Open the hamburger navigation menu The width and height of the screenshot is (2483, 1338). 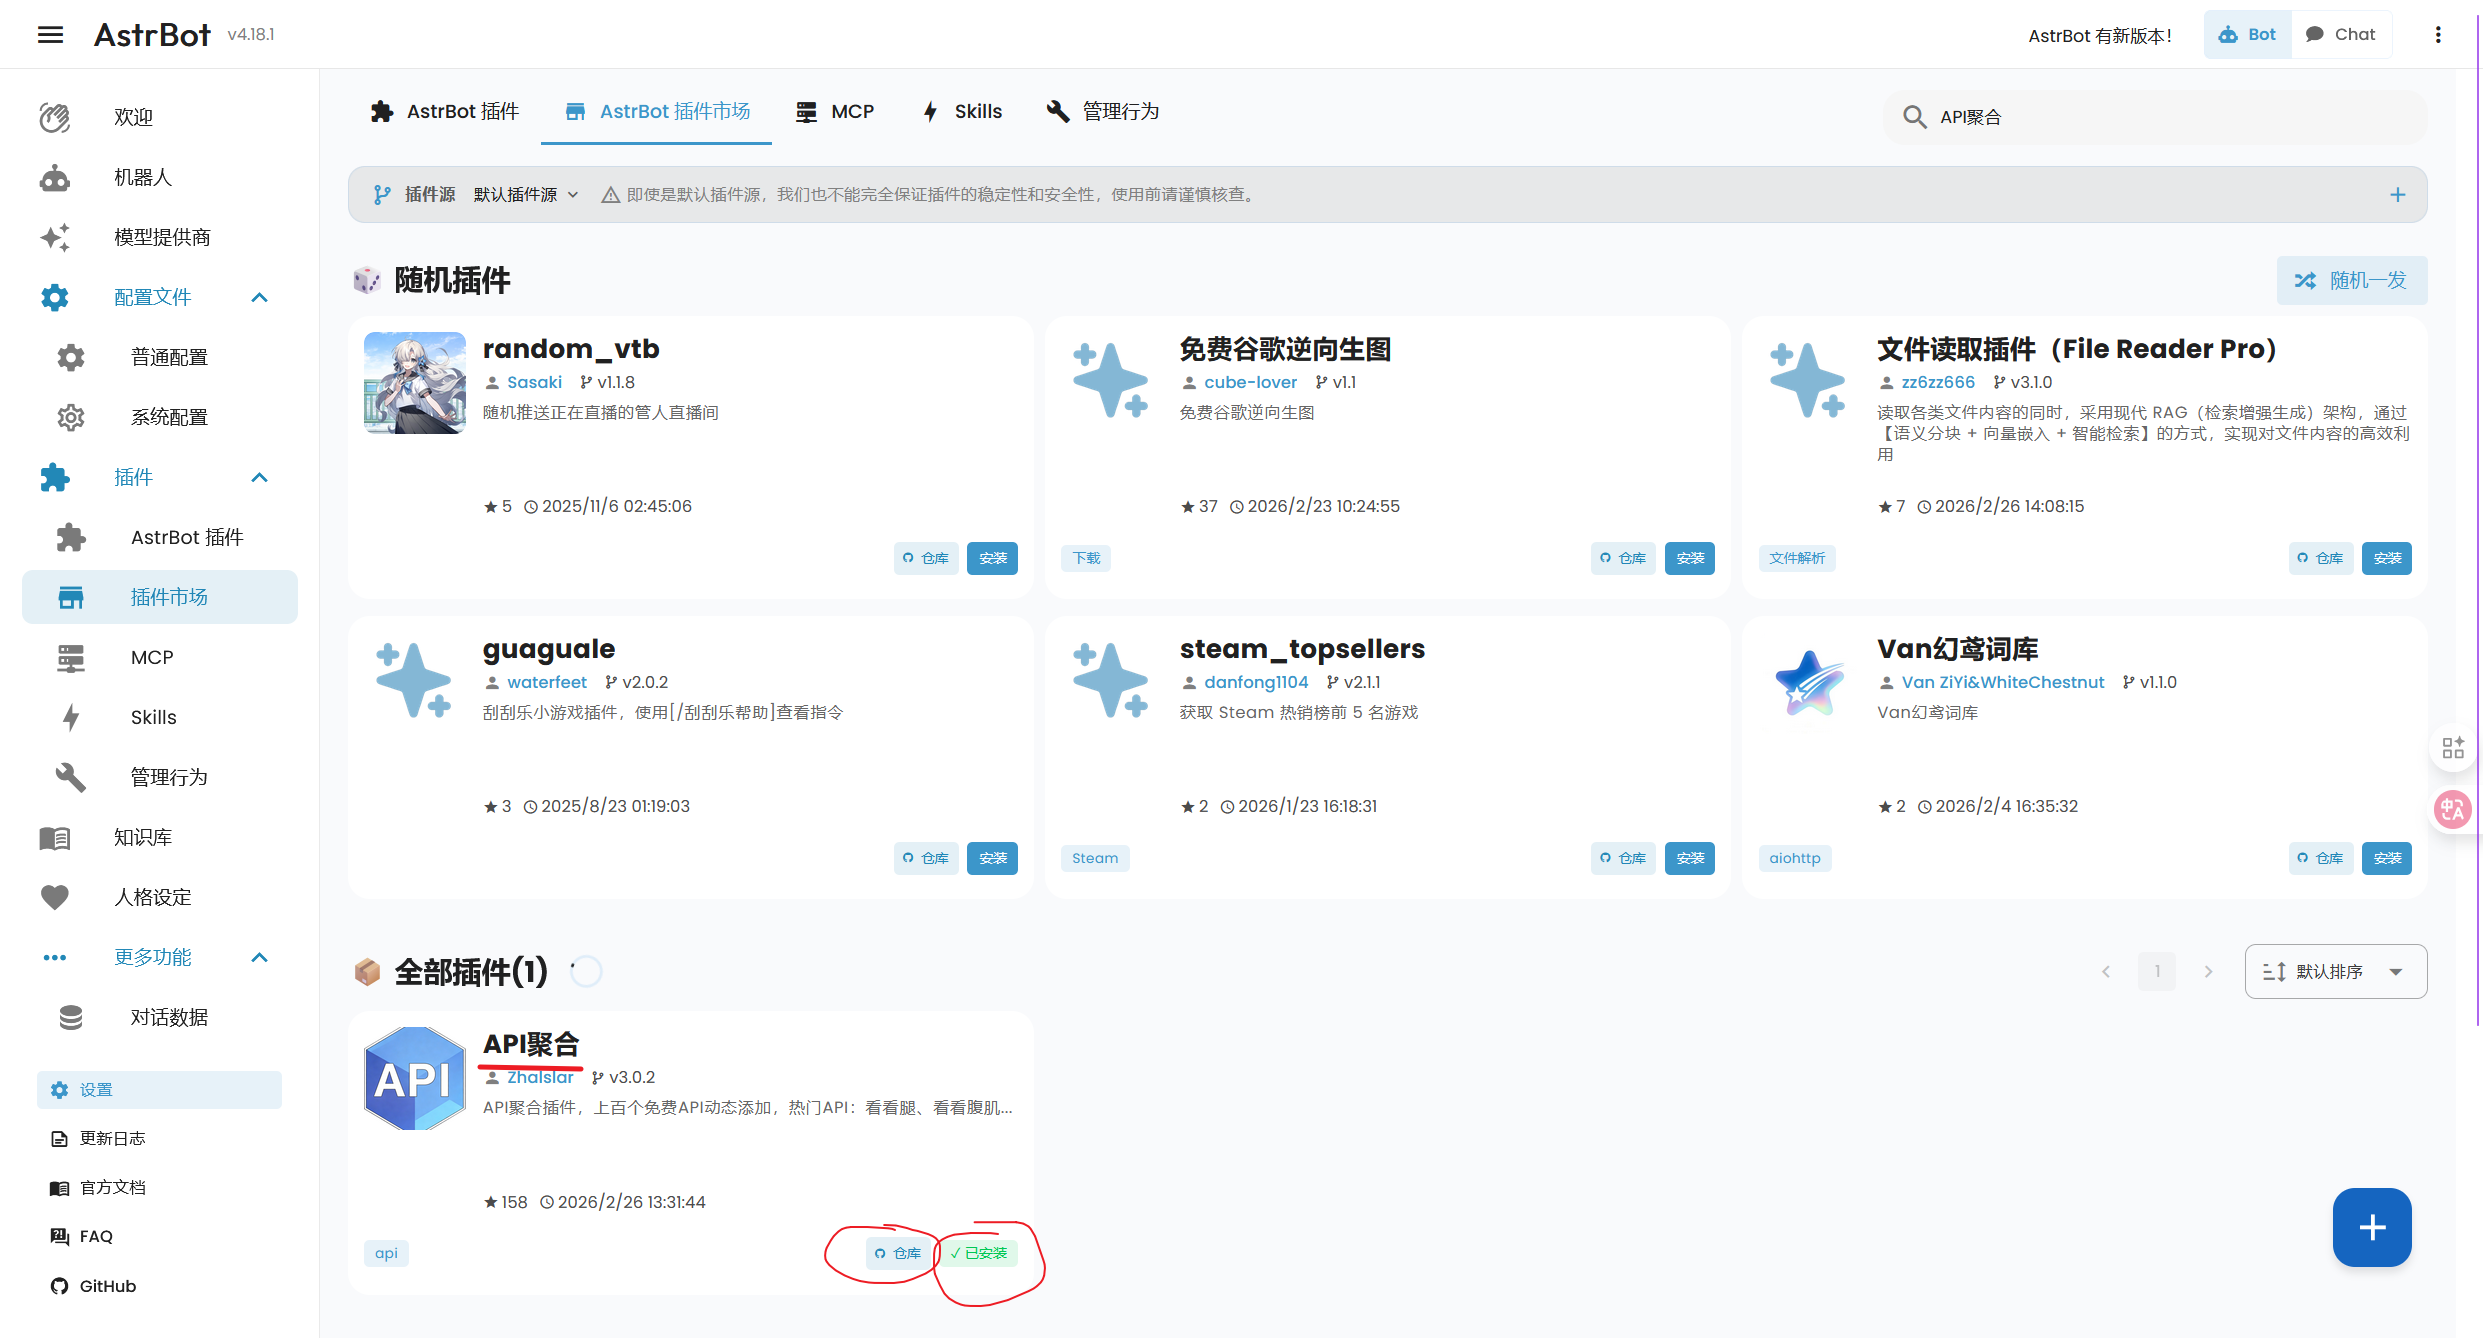pos(50,35)
